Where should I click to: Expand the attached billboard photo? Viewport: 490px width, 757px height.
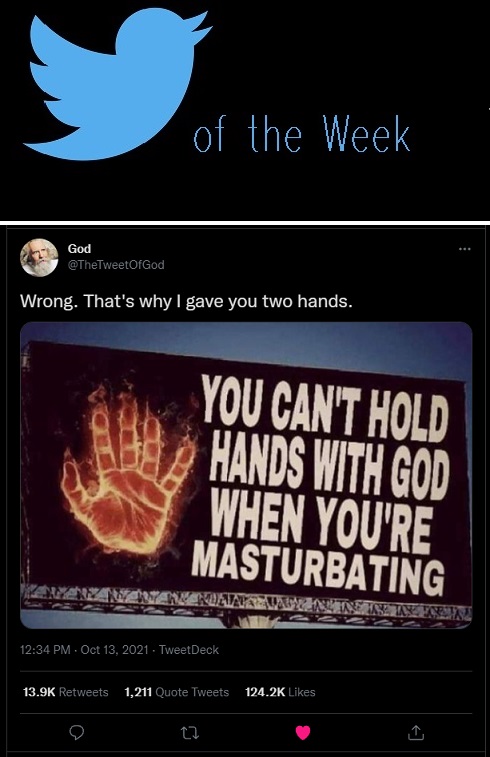246,475
